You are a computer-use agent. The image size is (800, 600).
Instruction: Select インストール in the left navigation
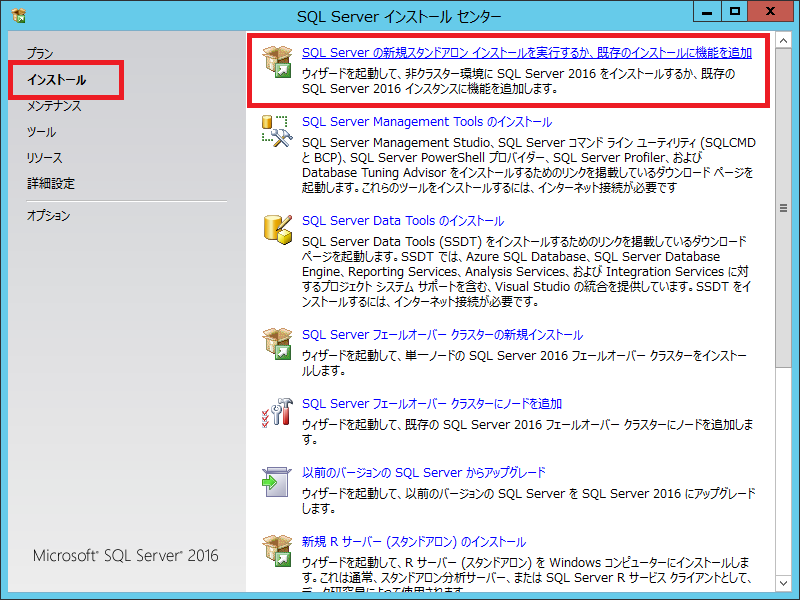pyautogui.click(x=56, y=80)
